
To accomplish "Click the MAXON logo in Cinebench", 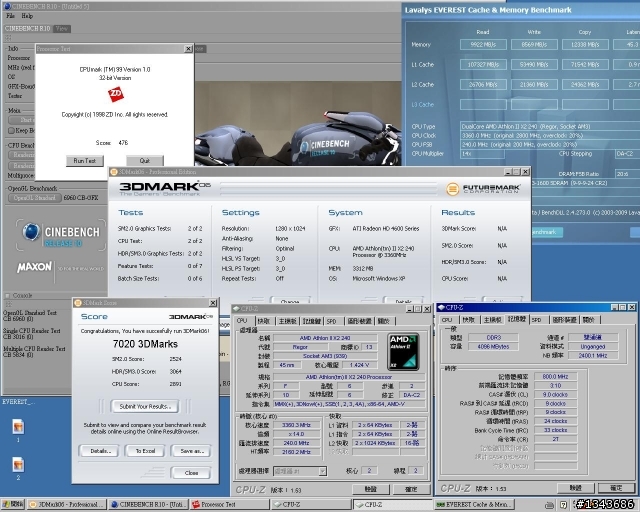I will (x=34, y=267).
